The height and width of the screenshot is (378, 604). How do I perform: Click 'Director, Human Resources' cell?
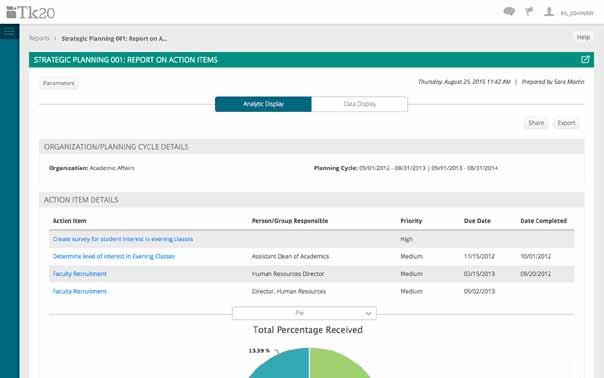pos(289,291)
